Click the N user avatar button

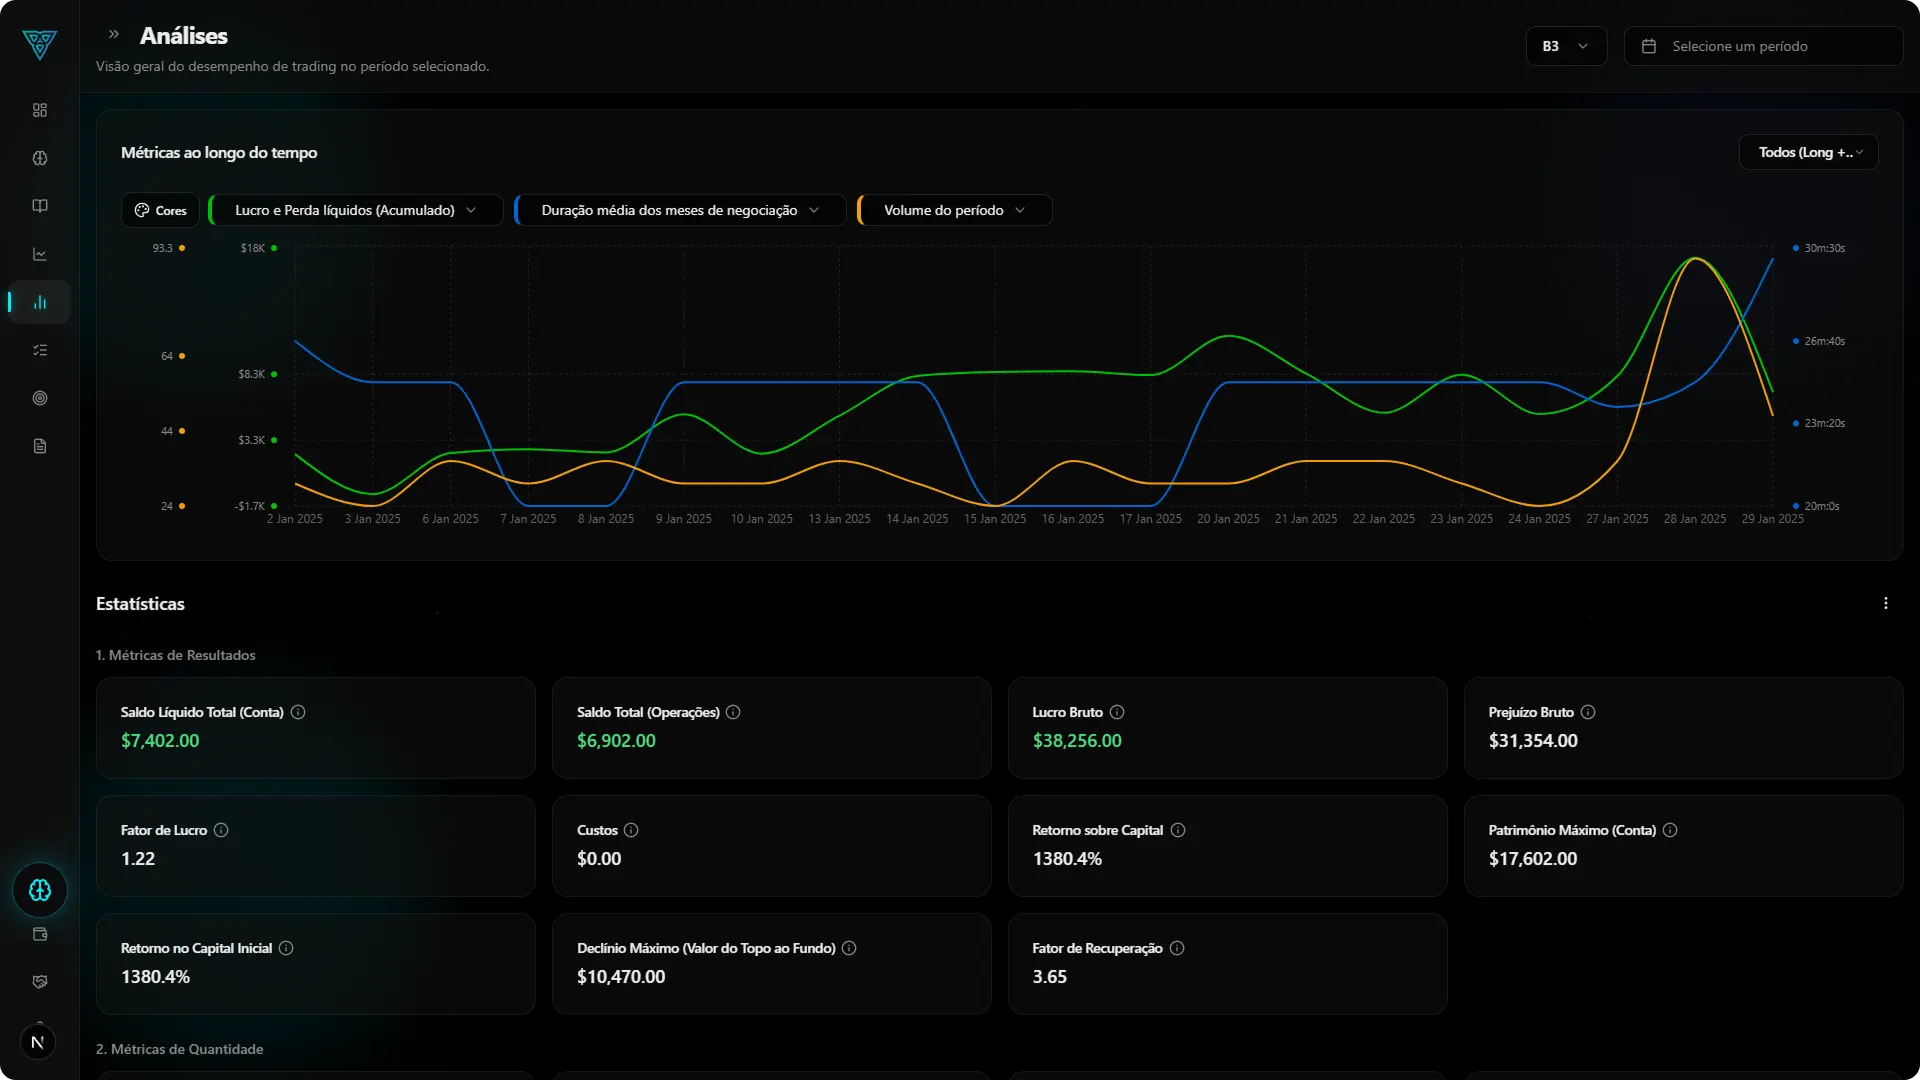[38, 1042]
